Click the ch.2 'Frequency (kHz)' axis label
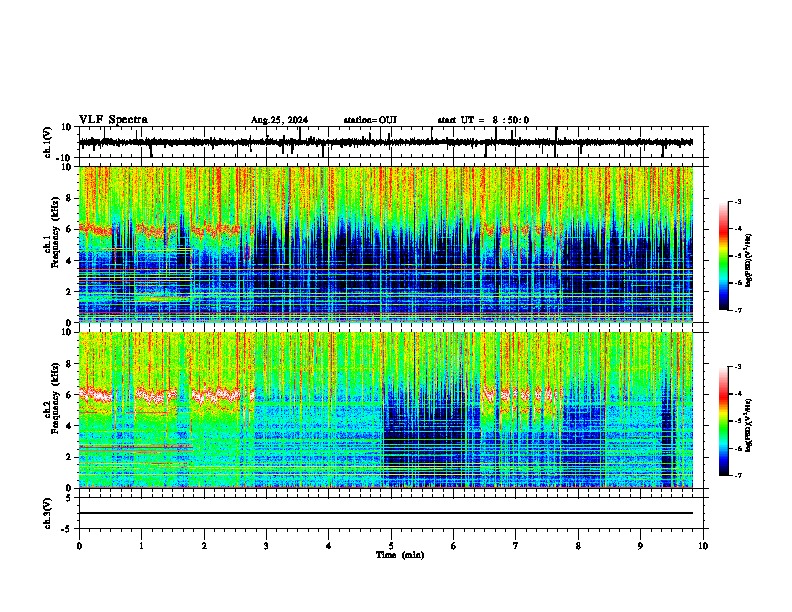The width and height of the screenshot is (792, 612). [55, 398]
